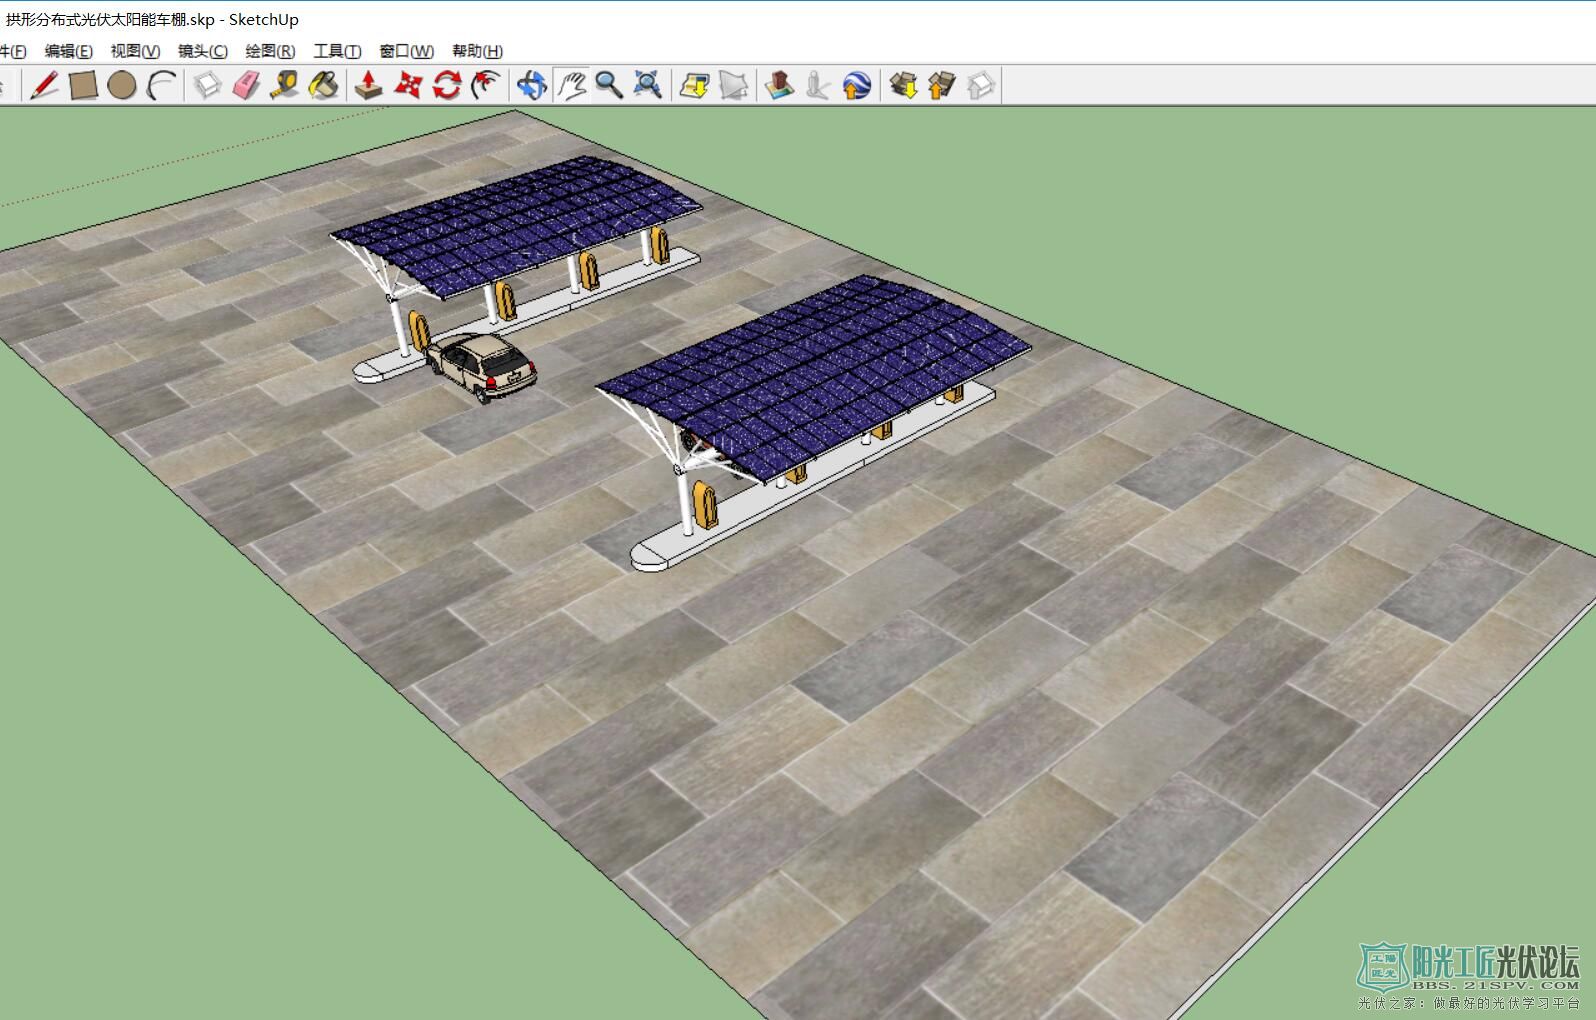
Task: Click the Zoom Extents tool
Action: coord(648,85)
